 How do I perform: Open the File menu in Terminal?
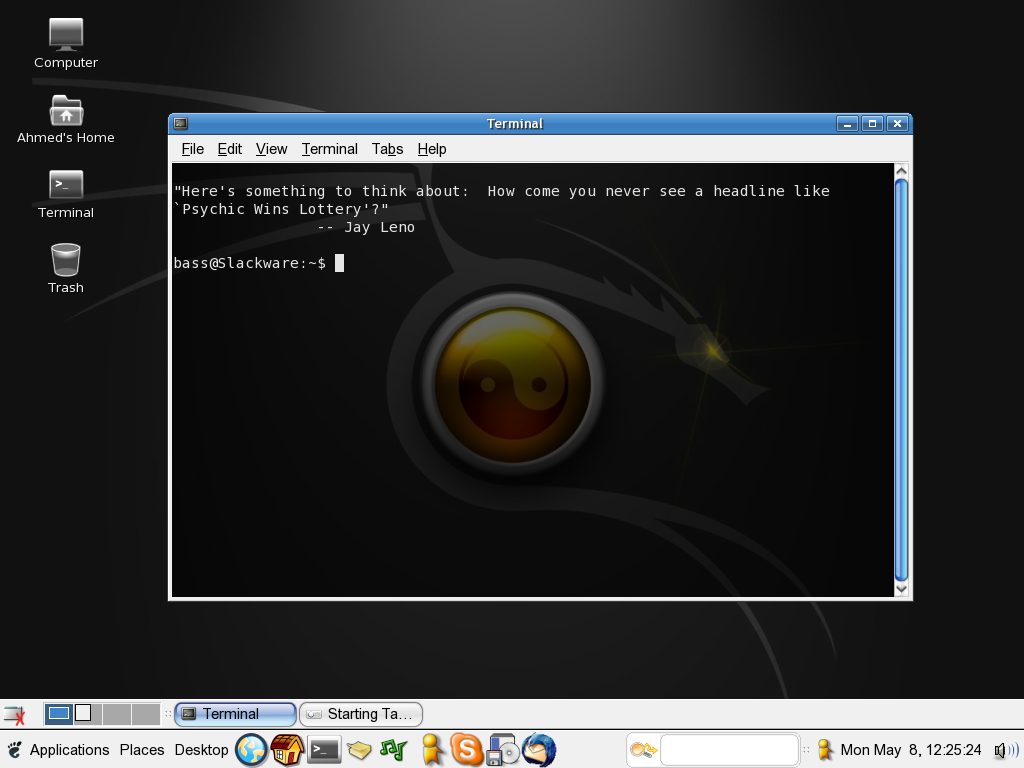(x=192, y=149)
